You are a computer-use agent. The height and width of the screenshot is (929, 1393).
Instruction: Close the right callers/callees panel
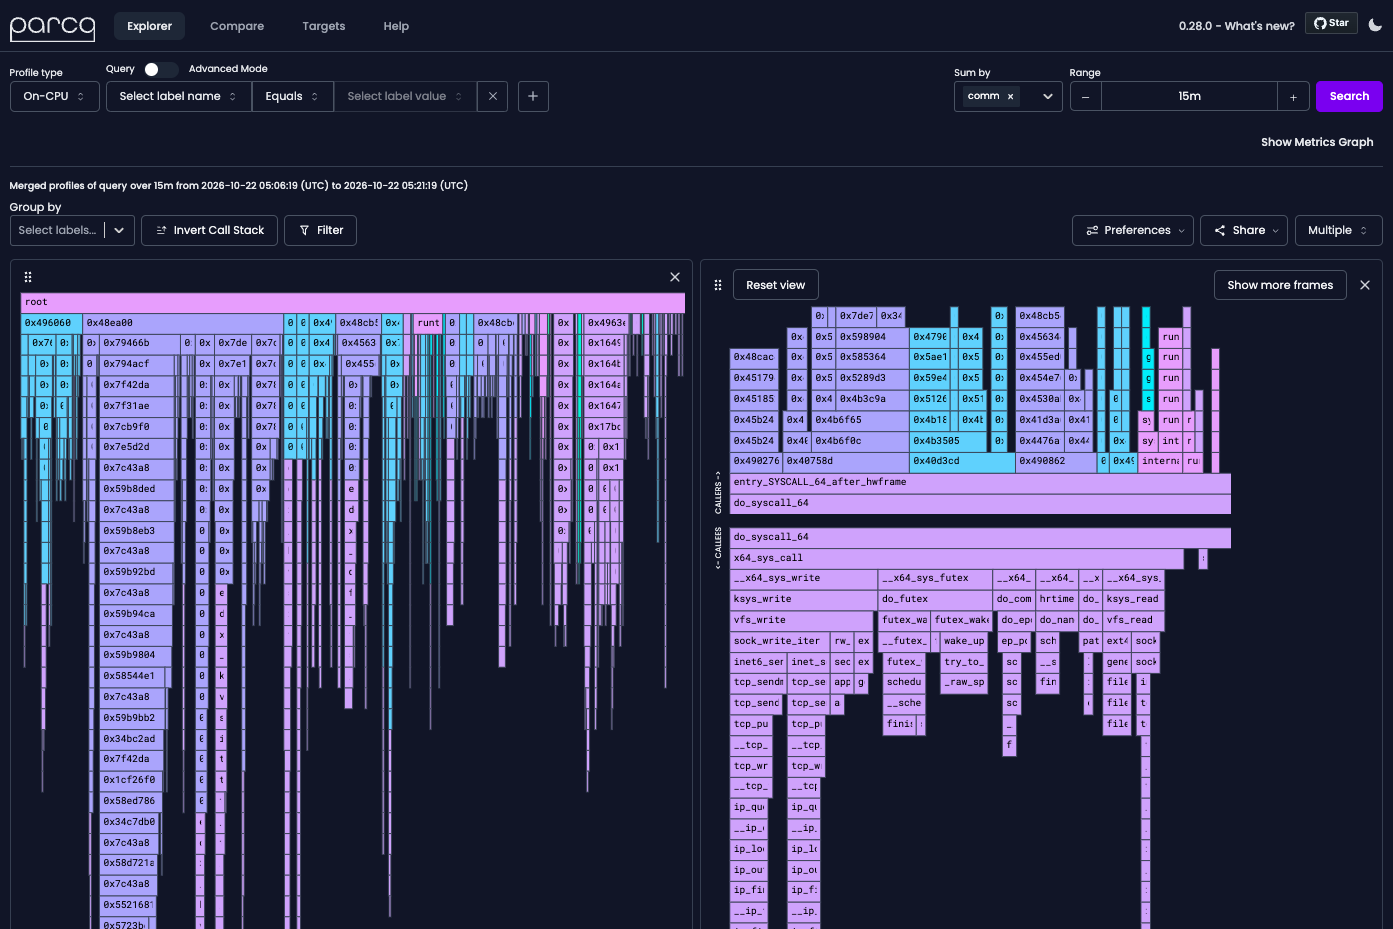[x=1365, y=285]
